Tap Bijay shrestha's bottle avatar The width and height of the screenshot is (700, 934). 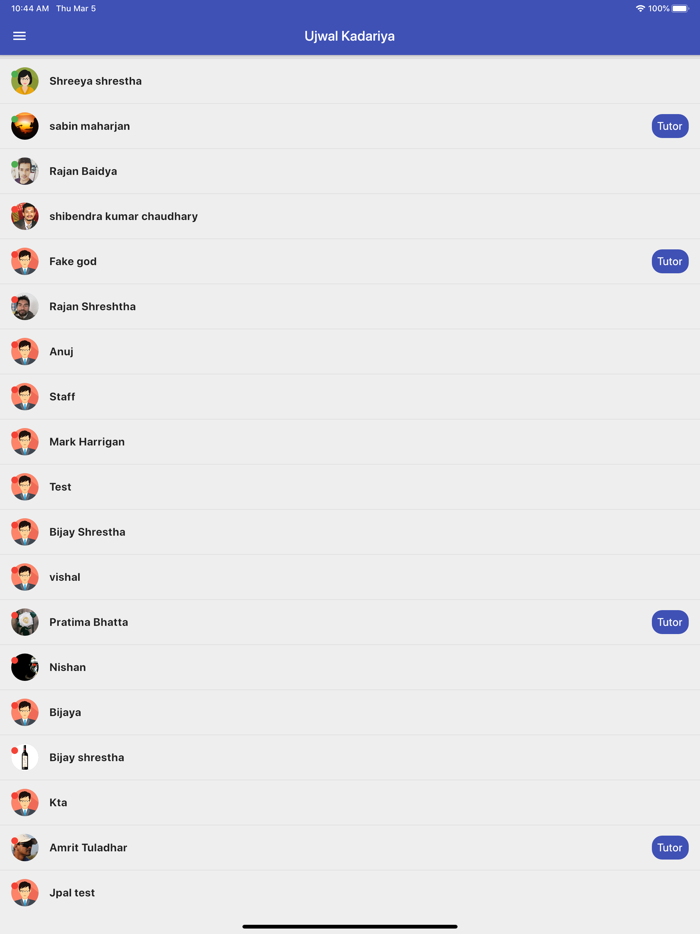25,758
